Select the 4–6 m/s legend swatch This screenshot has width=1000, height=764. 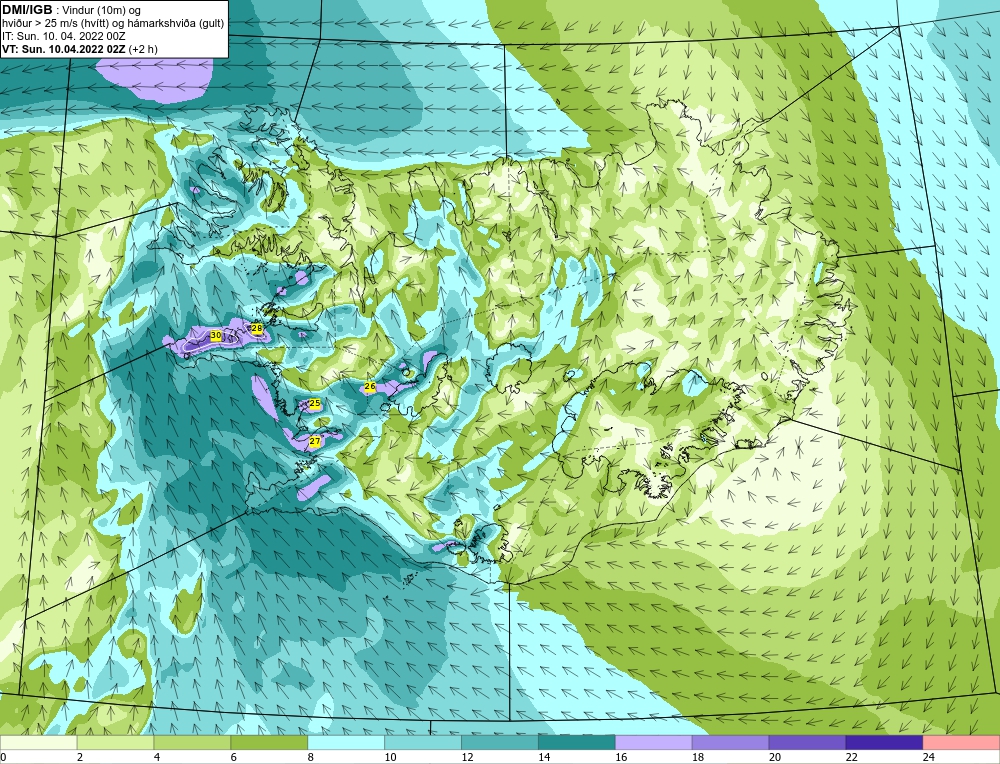pyautogui.click(x=192, y=742)
